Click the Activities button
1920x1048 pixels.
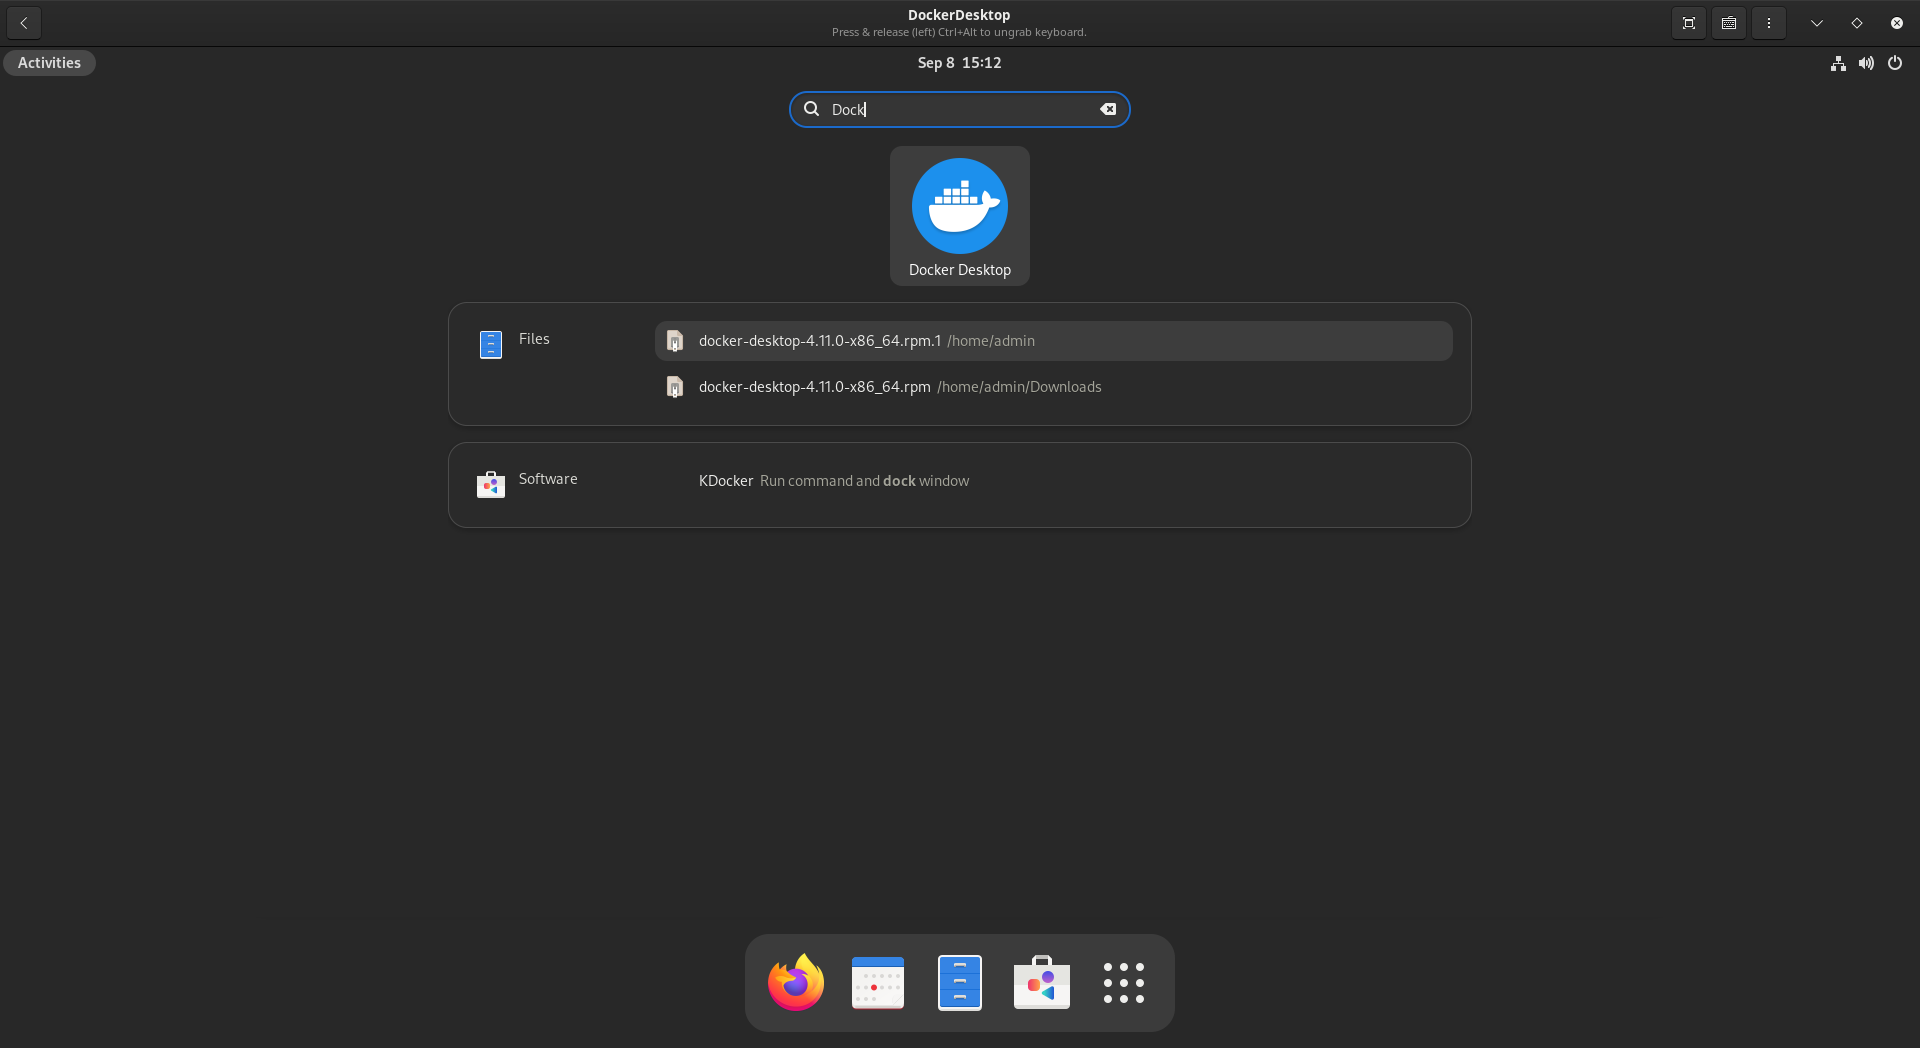49,63
